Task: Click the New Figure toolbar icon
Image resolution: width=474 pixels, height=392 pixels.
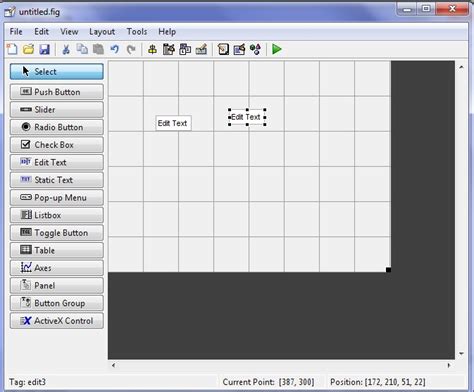Action: [12, 49]
